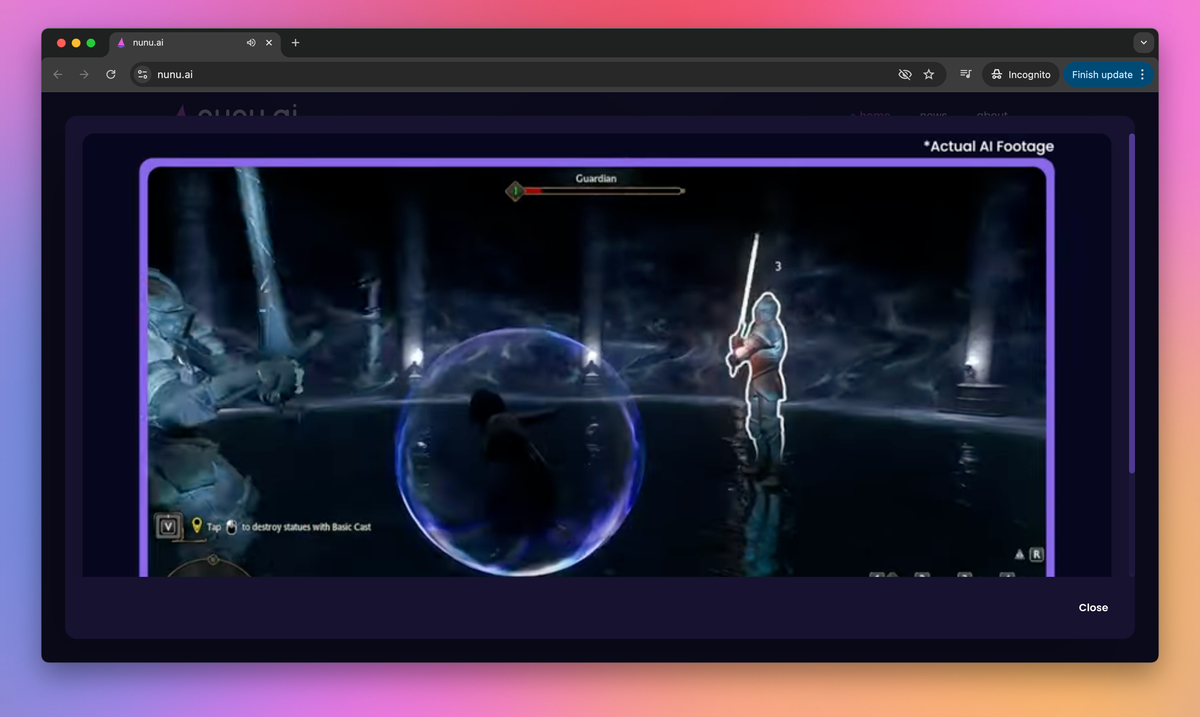
Task: Click the blue shield bubble in video
Action: 520,450
